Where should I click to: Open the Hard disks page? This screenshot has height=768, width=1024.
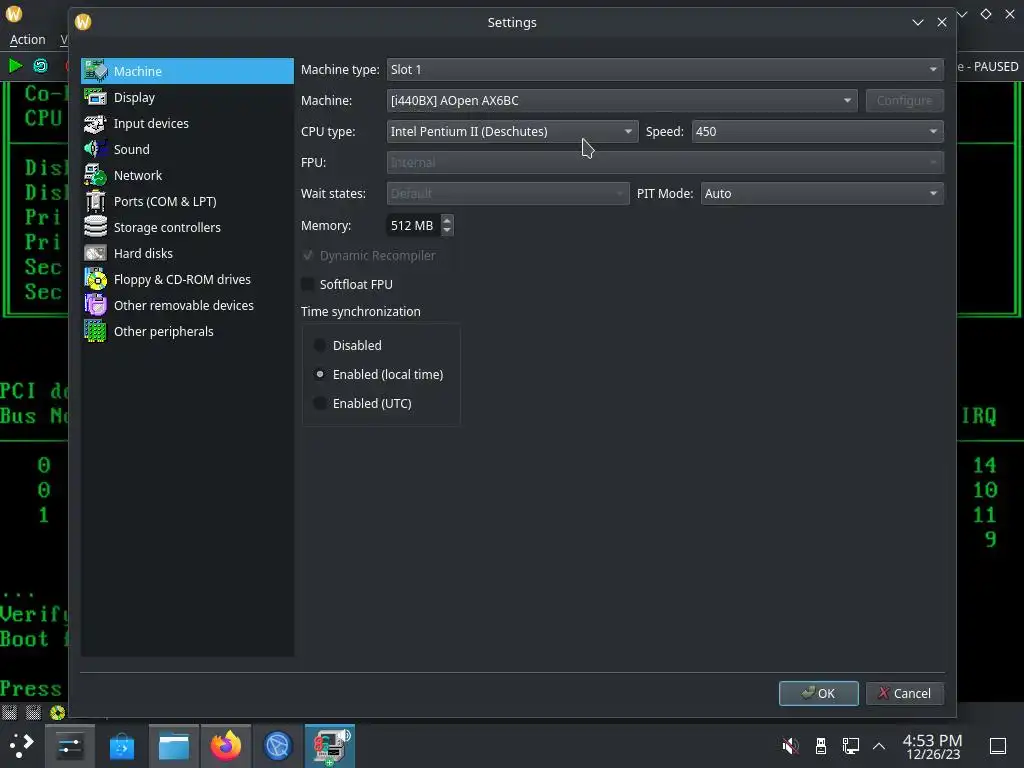[187, 253]
